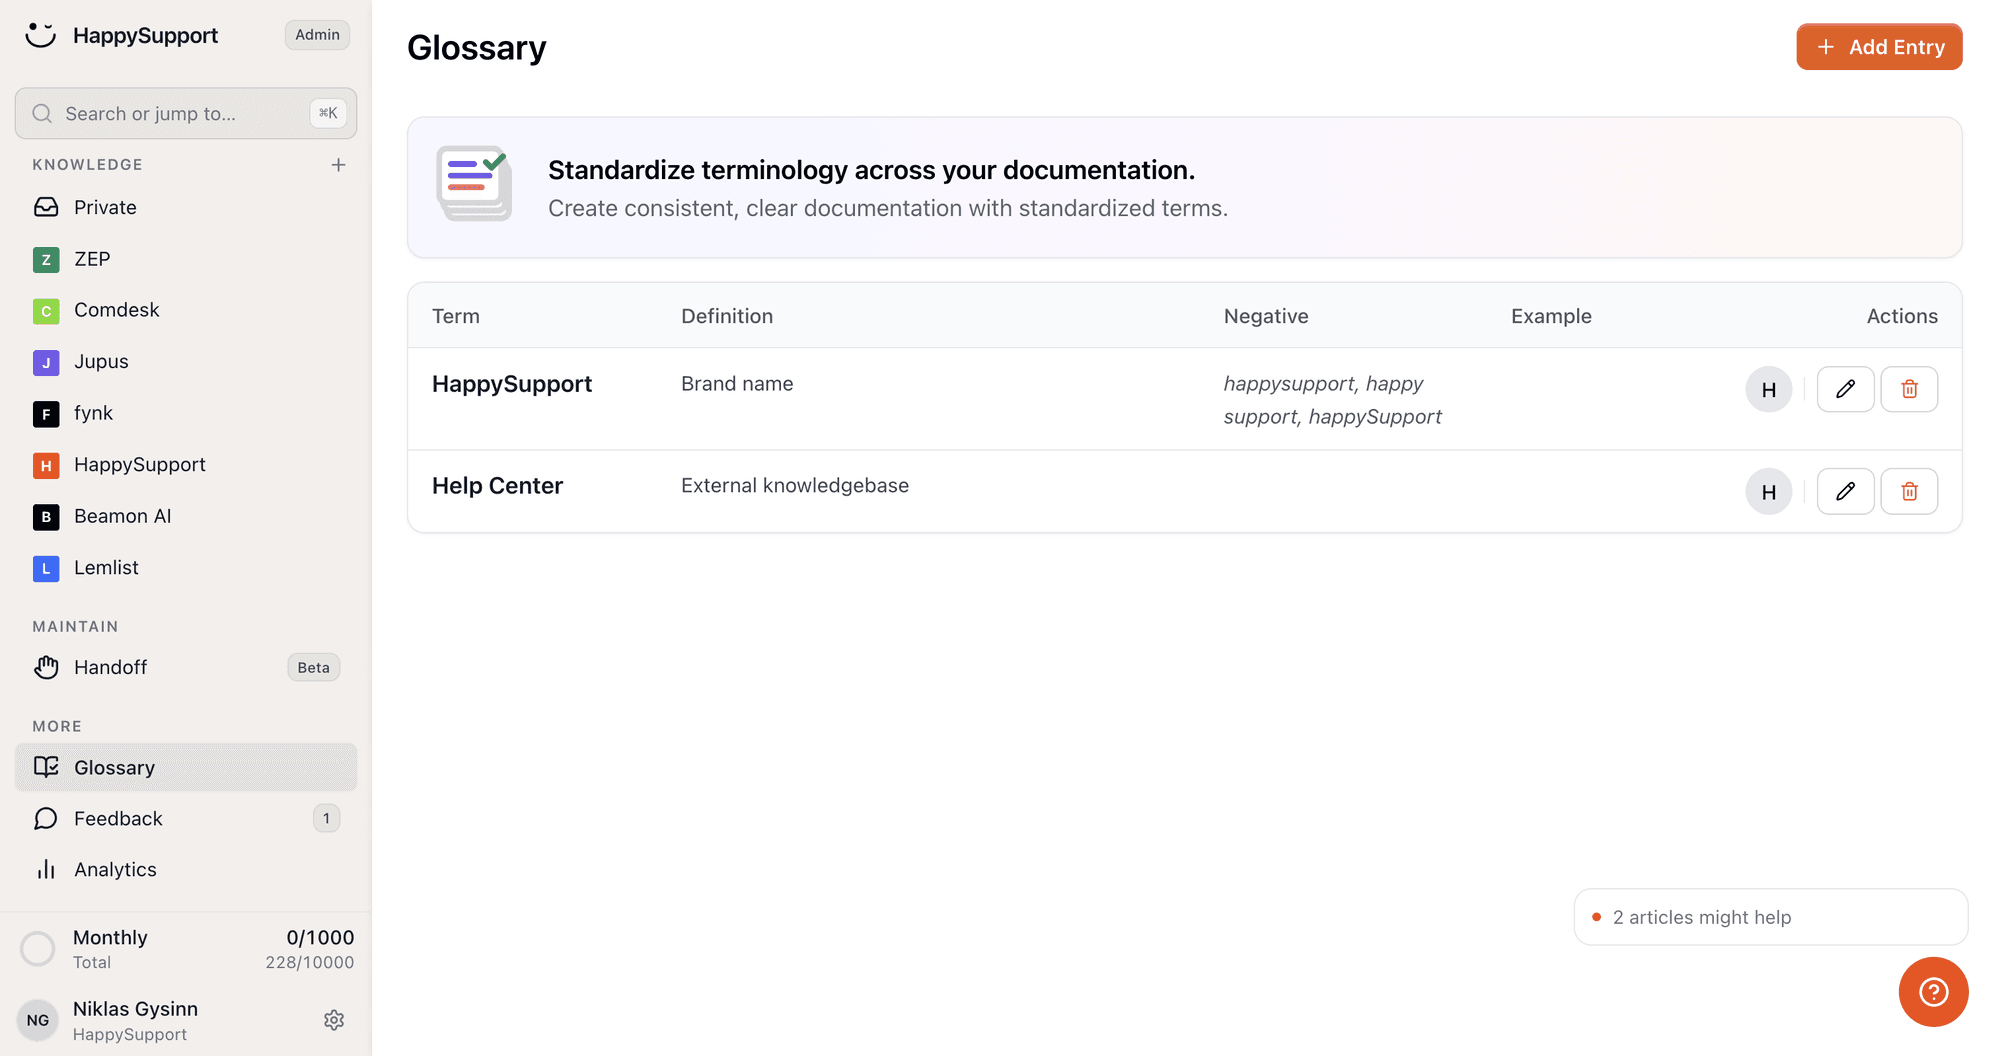Viewport: 1998px width, 1056px height.
Task: Click the Handoff hand icon
Action: pos(46,667)
